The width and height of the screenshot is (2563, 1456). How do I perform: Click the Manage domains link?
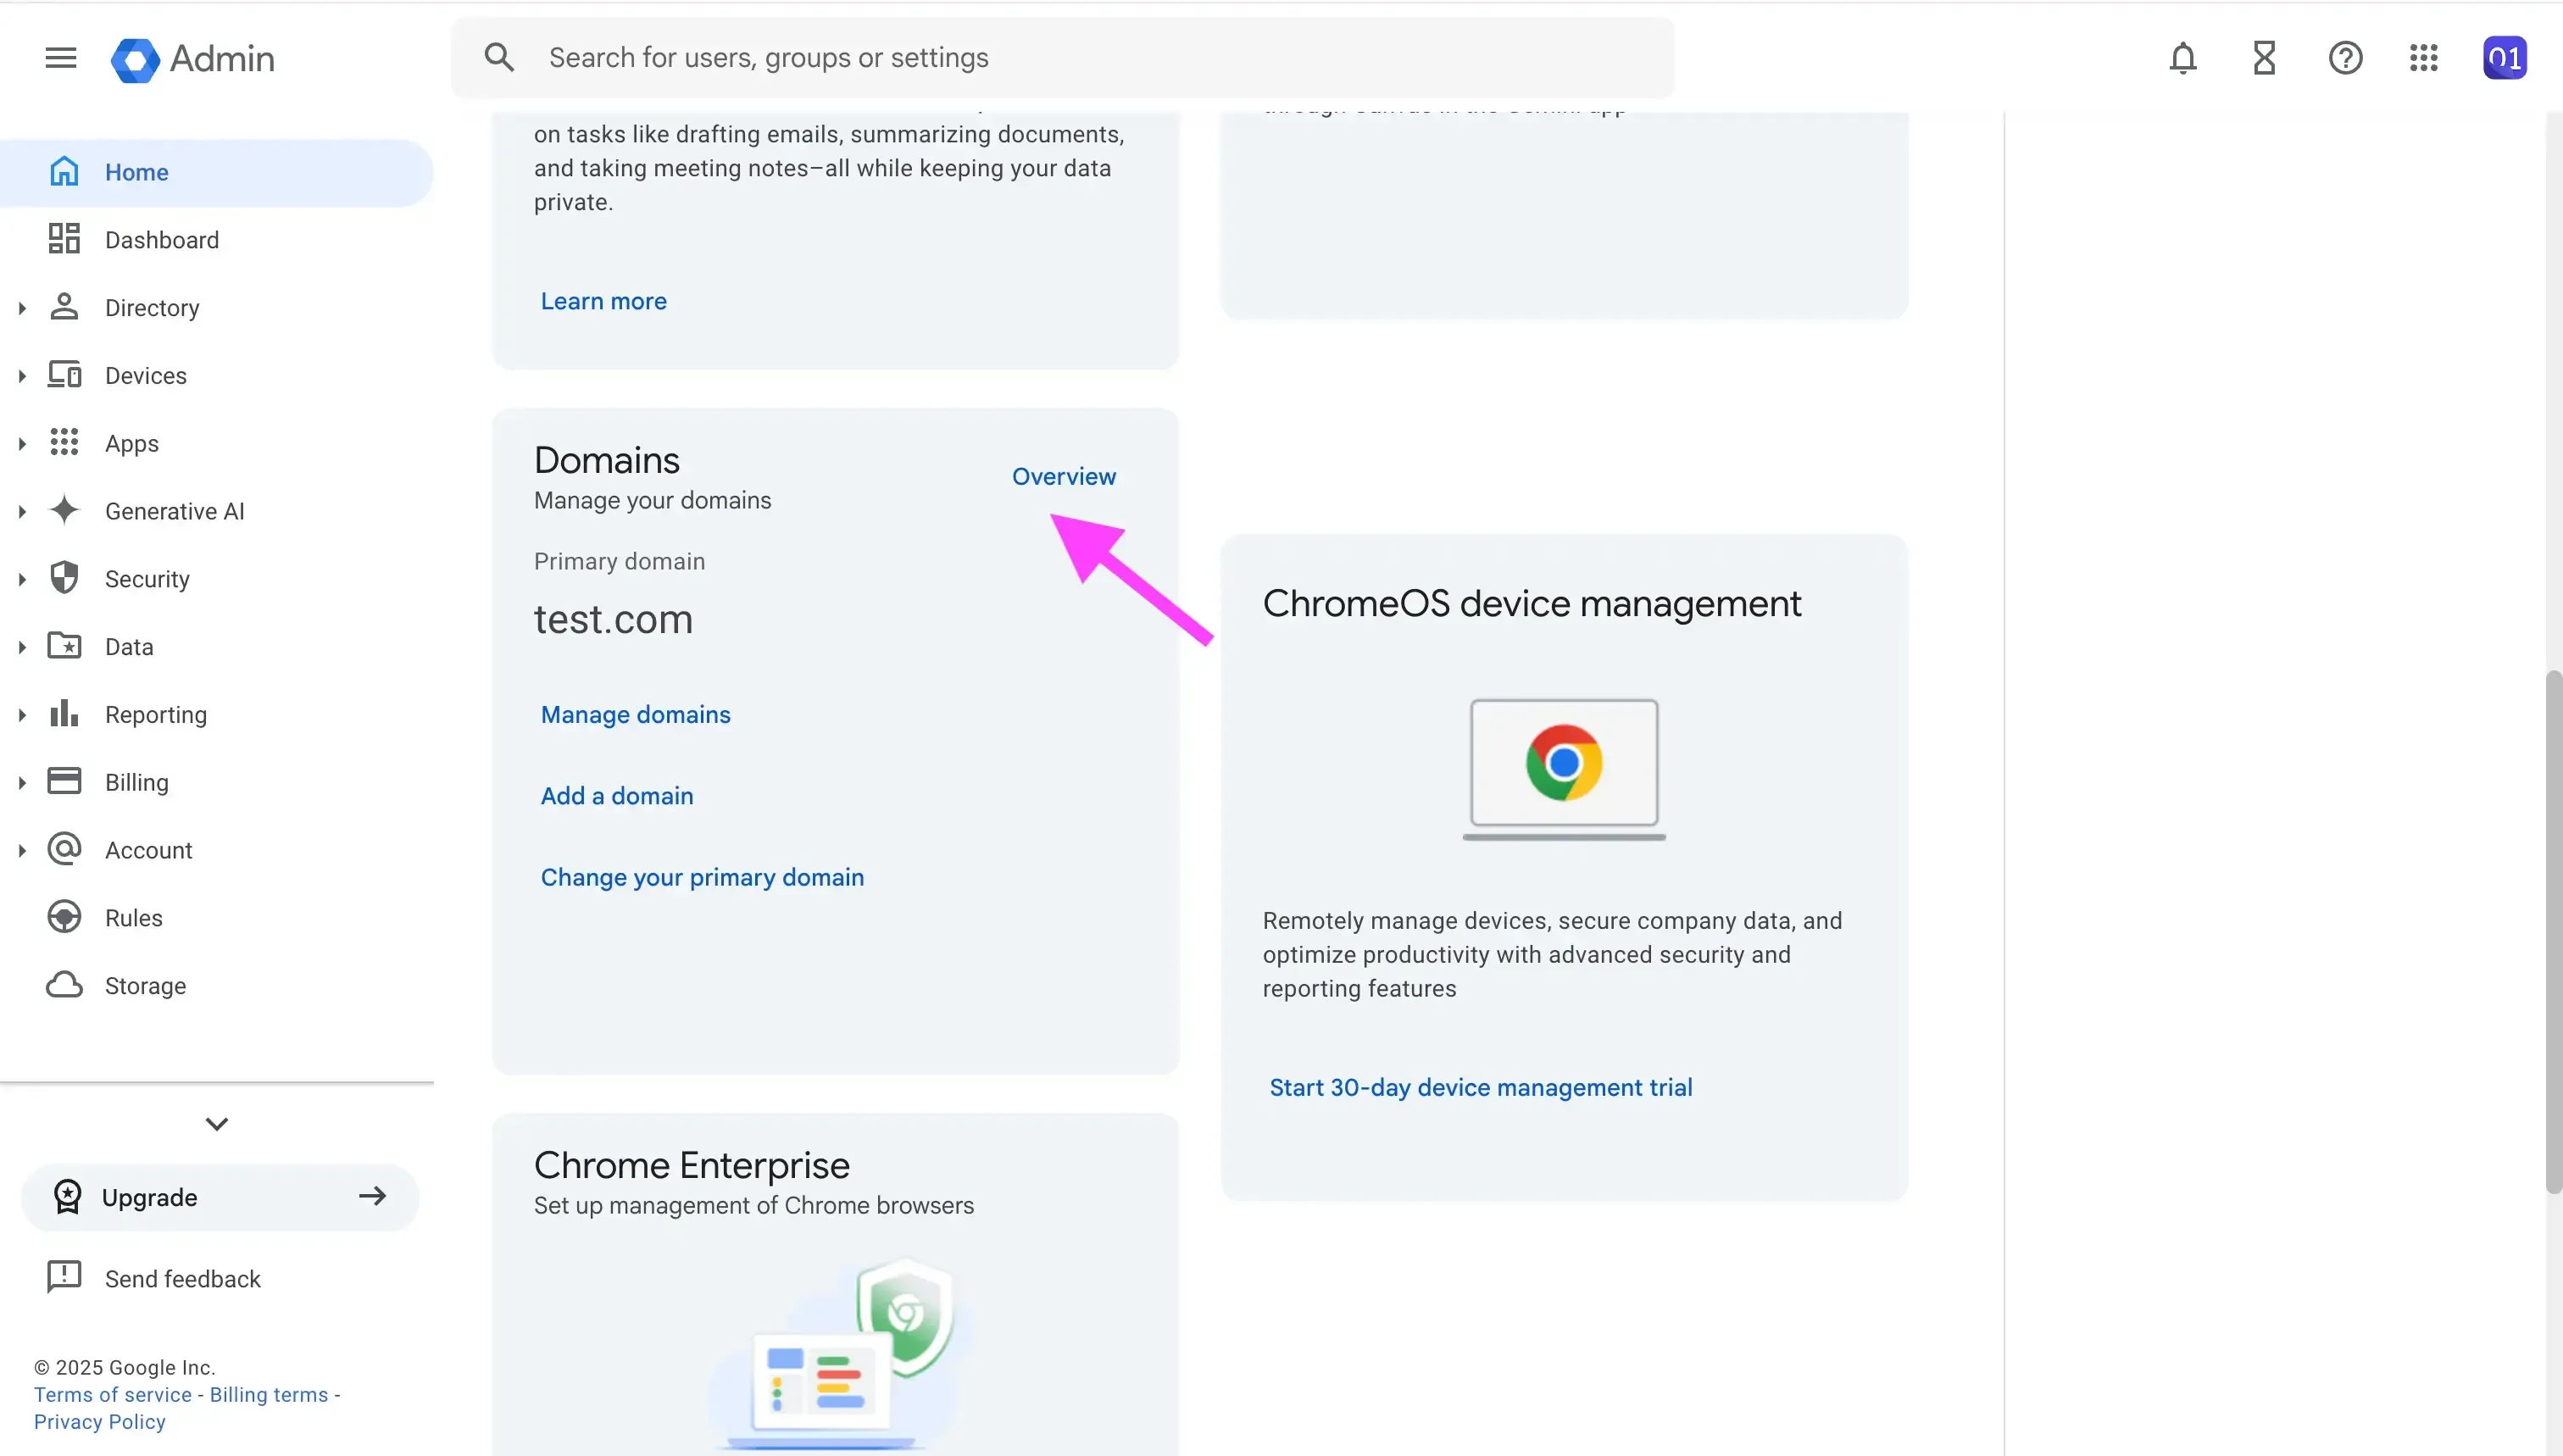(x=635, y=714)
